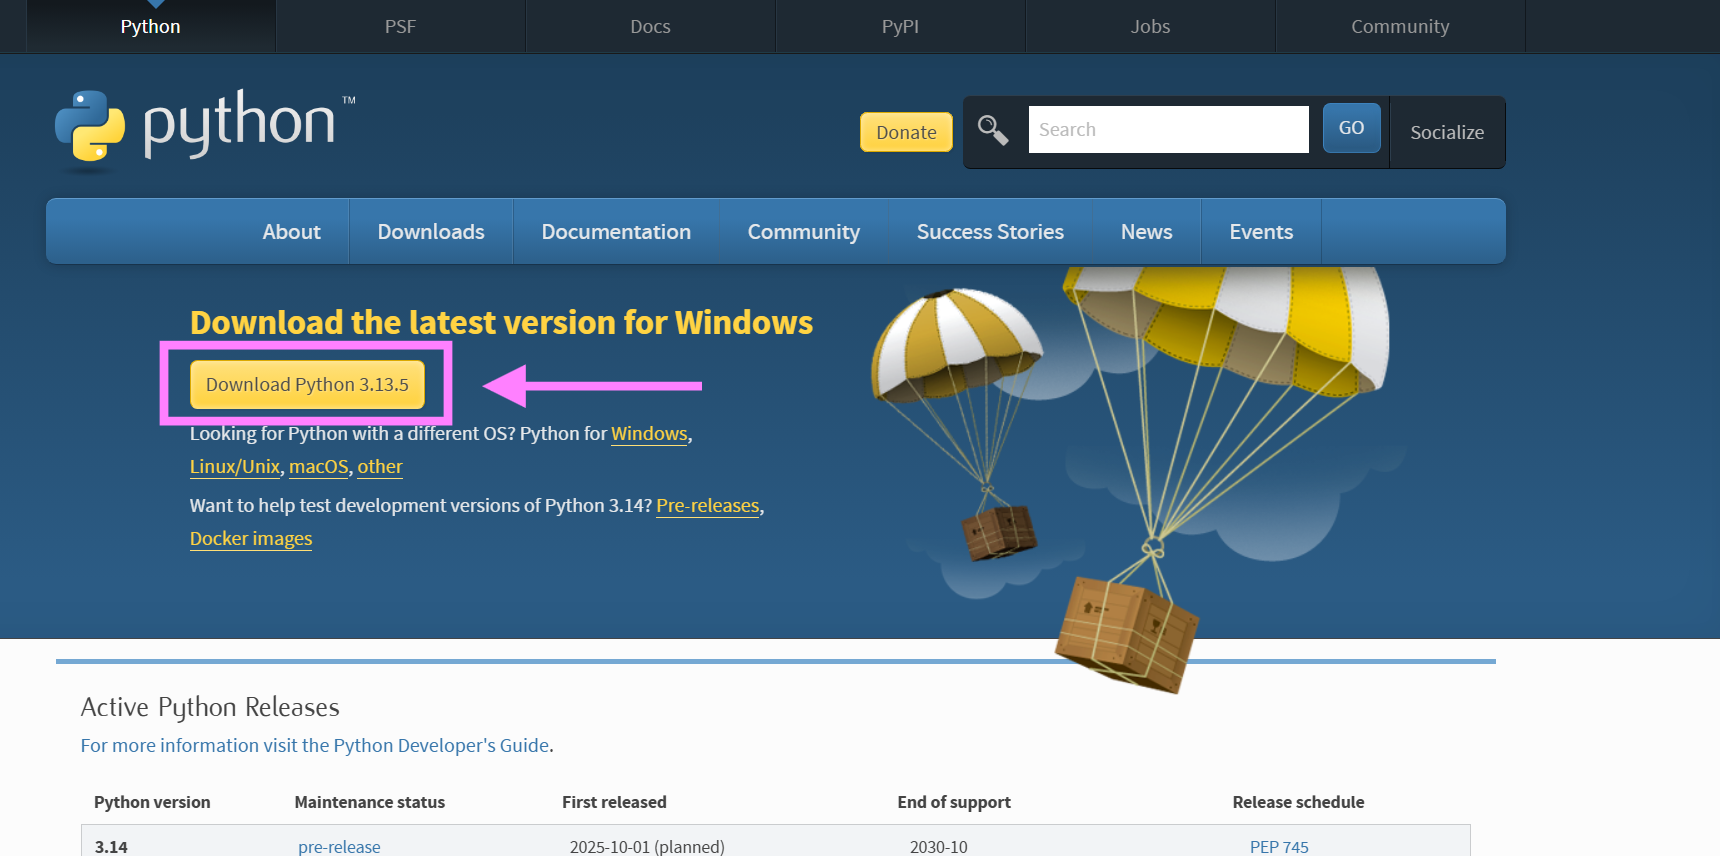Follow the Linux/Unix link

(x=235, y=466)
